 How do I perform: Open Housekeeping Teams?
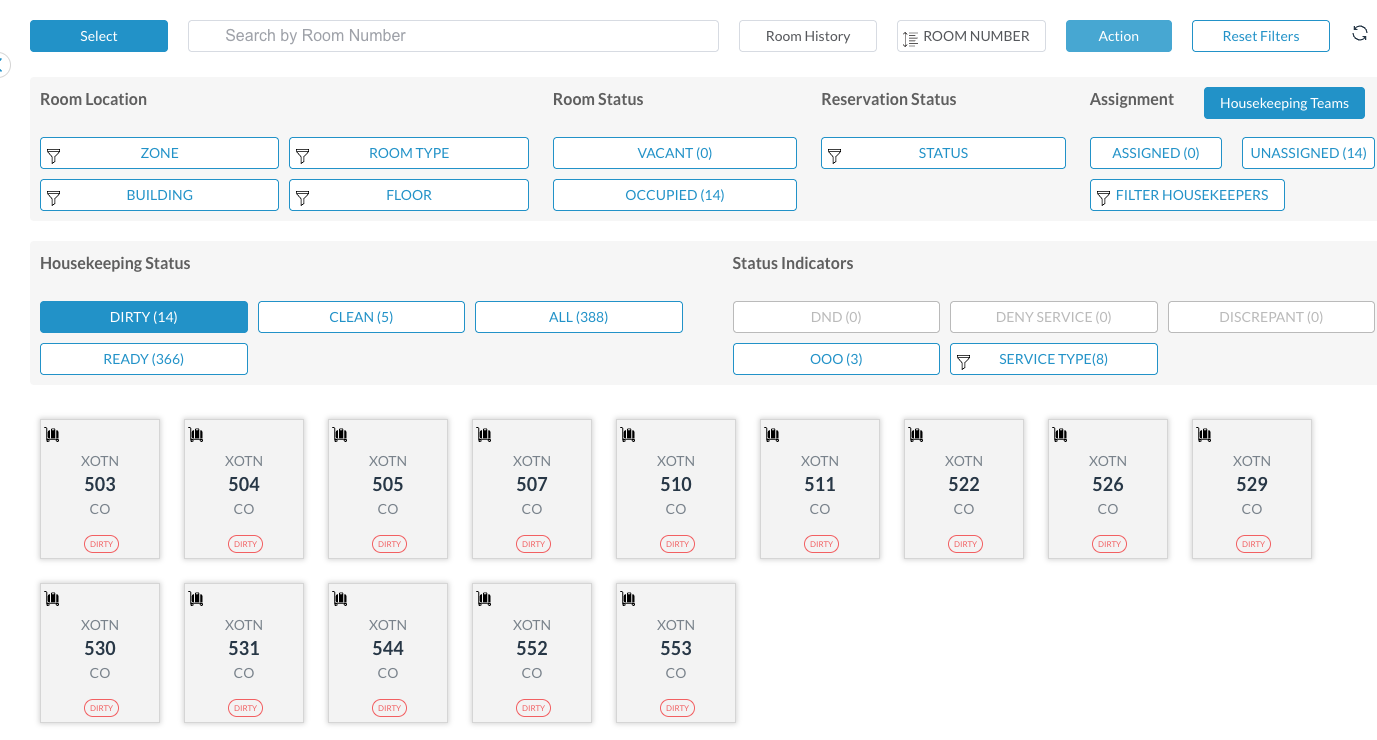[x=1283, y=103]
